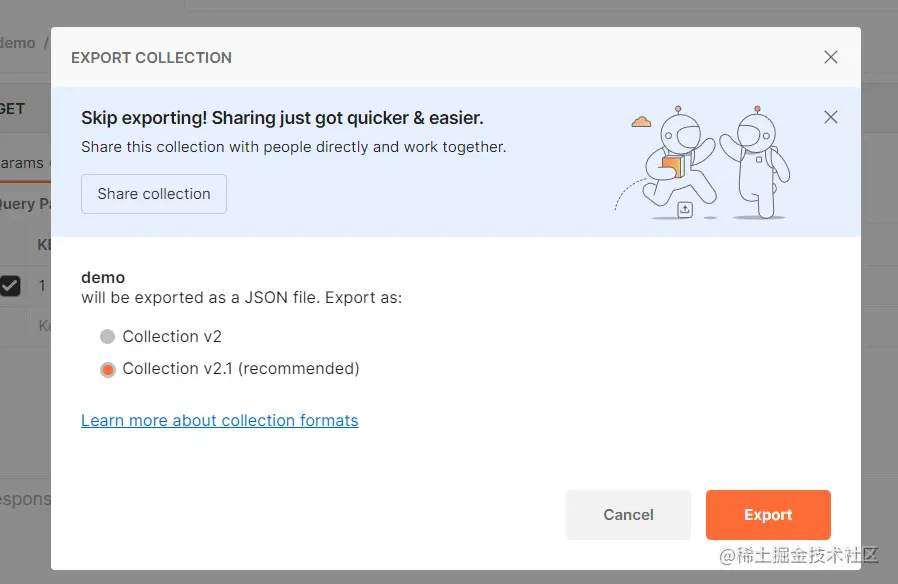This screenshot has width=898, height=584.
Task: Close the Export Collection dialog
Action: pyautogui.click(x=830, y=57)
